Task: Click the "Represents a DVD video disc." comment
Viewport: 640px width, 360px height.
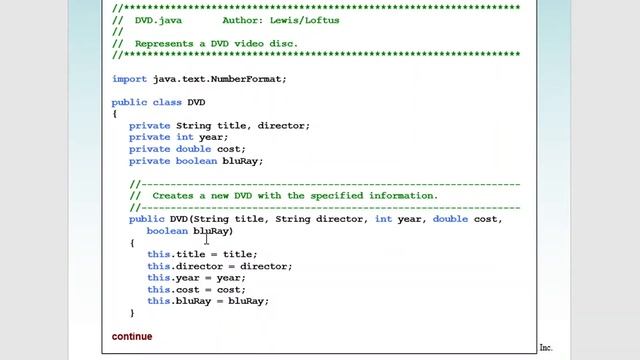Action: coord(216,44)
